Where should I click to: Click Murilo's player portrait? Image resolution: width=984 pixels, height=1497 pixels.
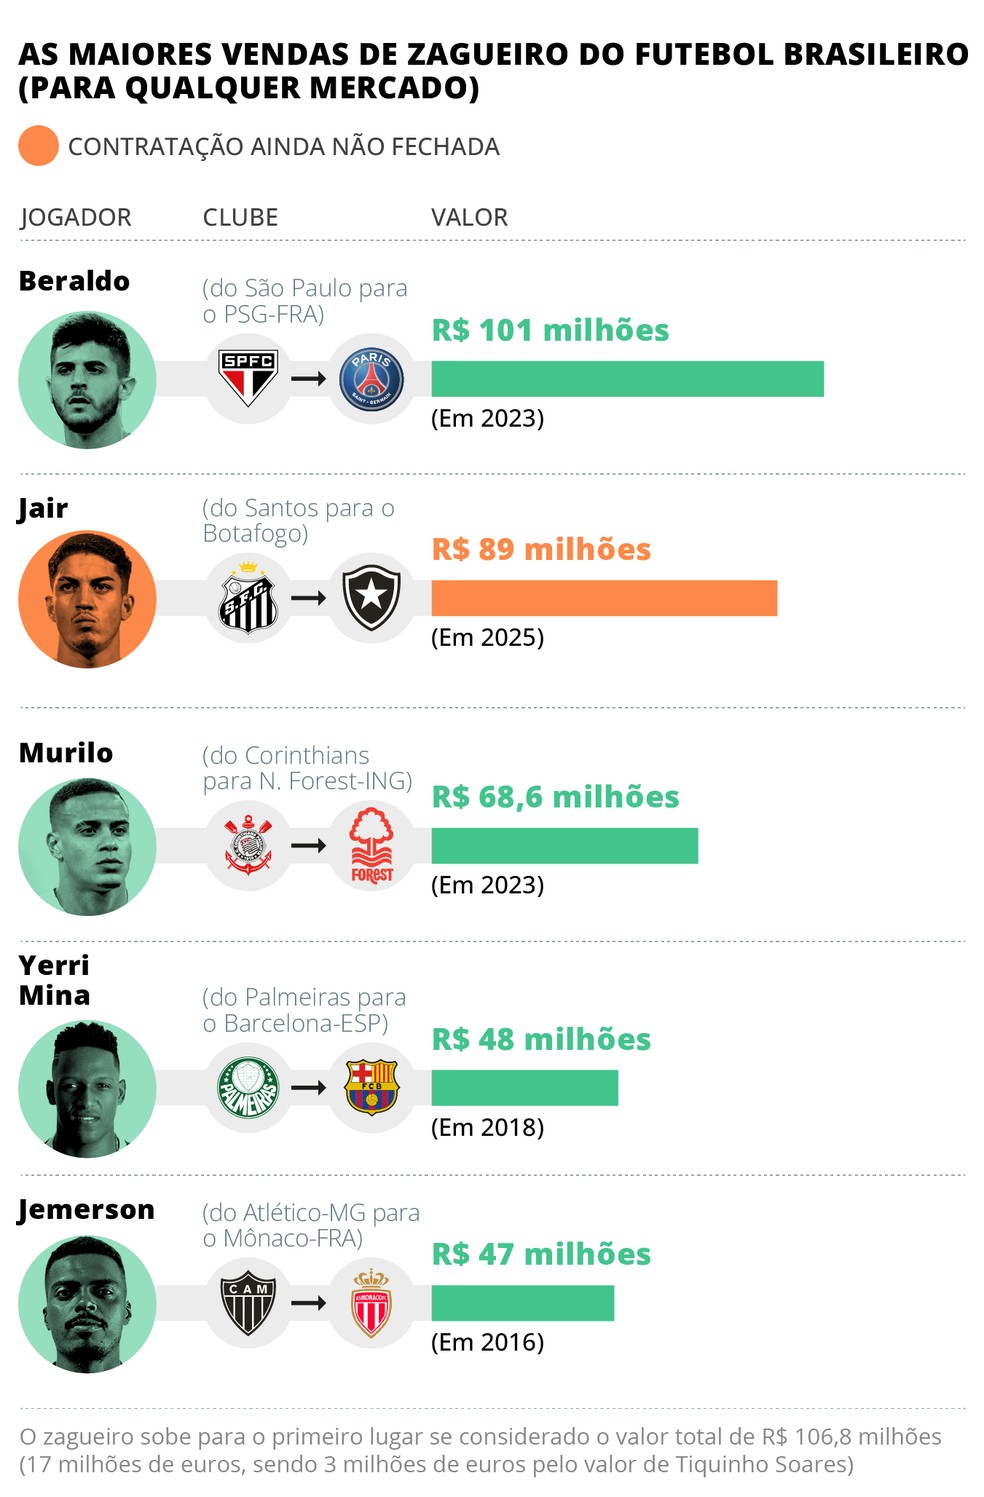click(x=88, y=847)
